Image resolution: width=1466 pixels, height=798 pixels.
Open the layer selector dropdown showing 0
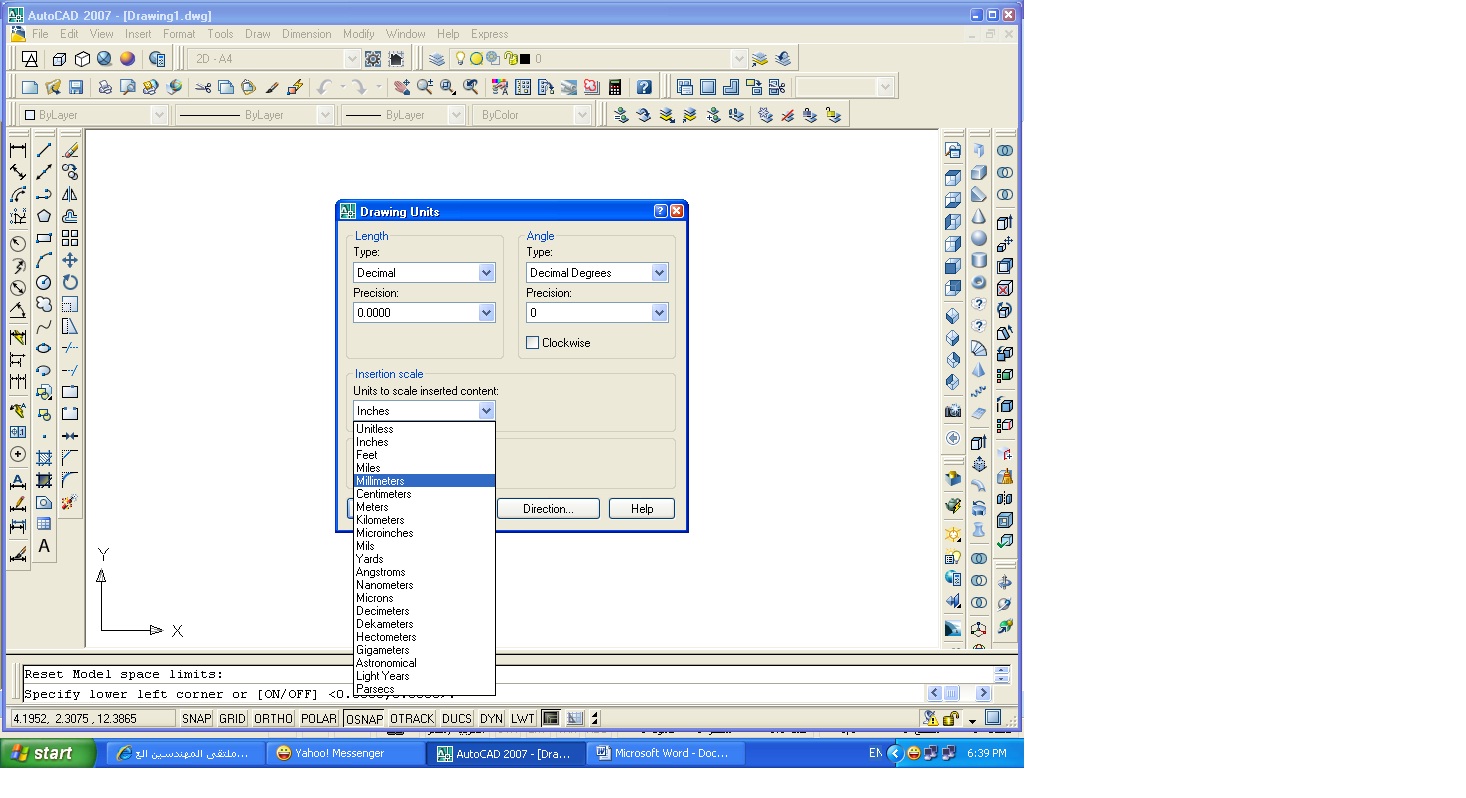pos(598,59)
